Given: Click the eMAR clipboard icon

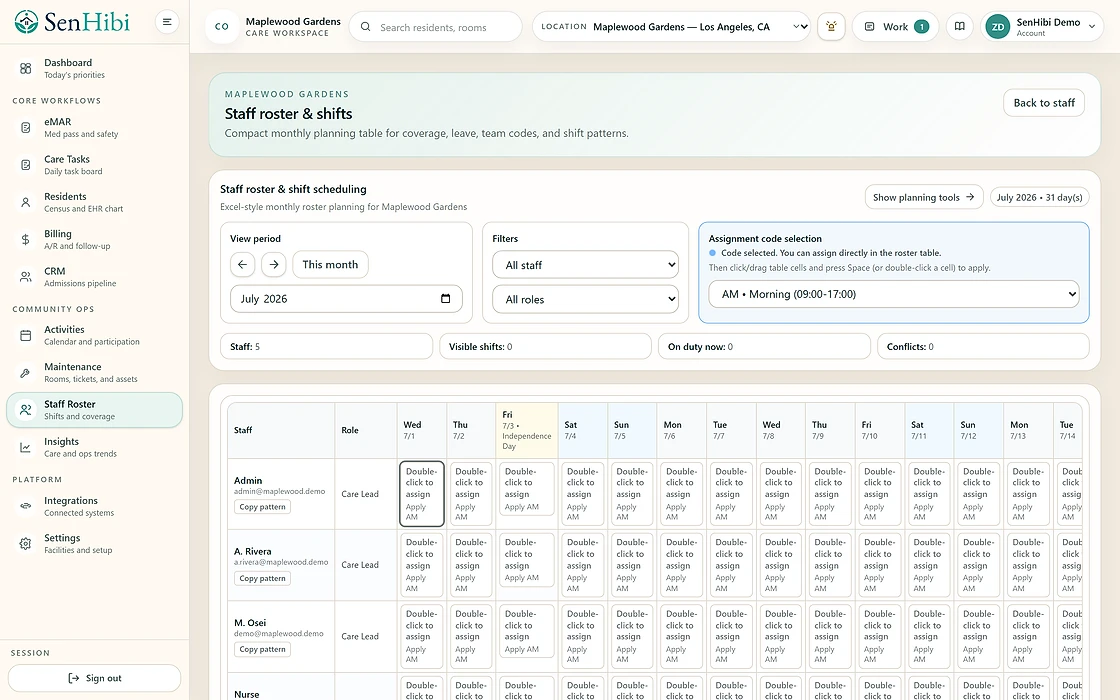Looking at the screenshot, I should click(26, 128).
